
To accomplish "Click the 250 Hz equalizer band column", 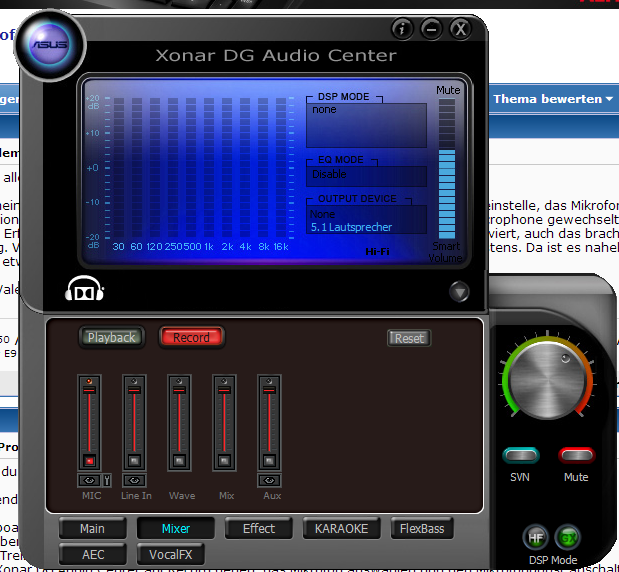I will click(173, 168).
